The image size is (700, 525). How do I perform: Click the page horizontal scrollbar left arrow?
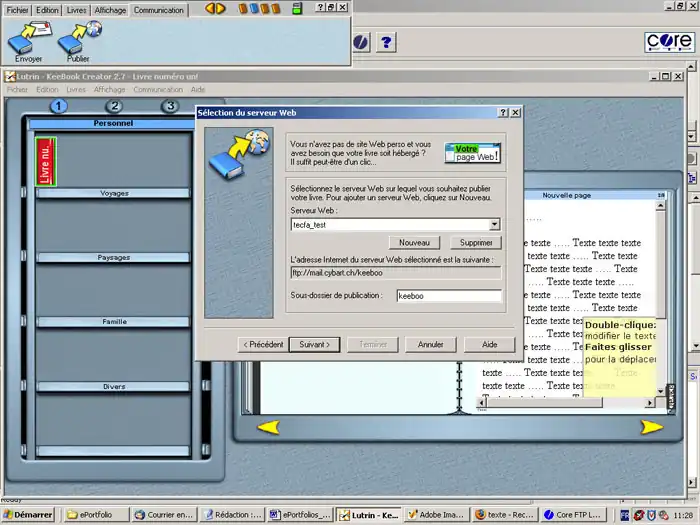pos(482,403)
